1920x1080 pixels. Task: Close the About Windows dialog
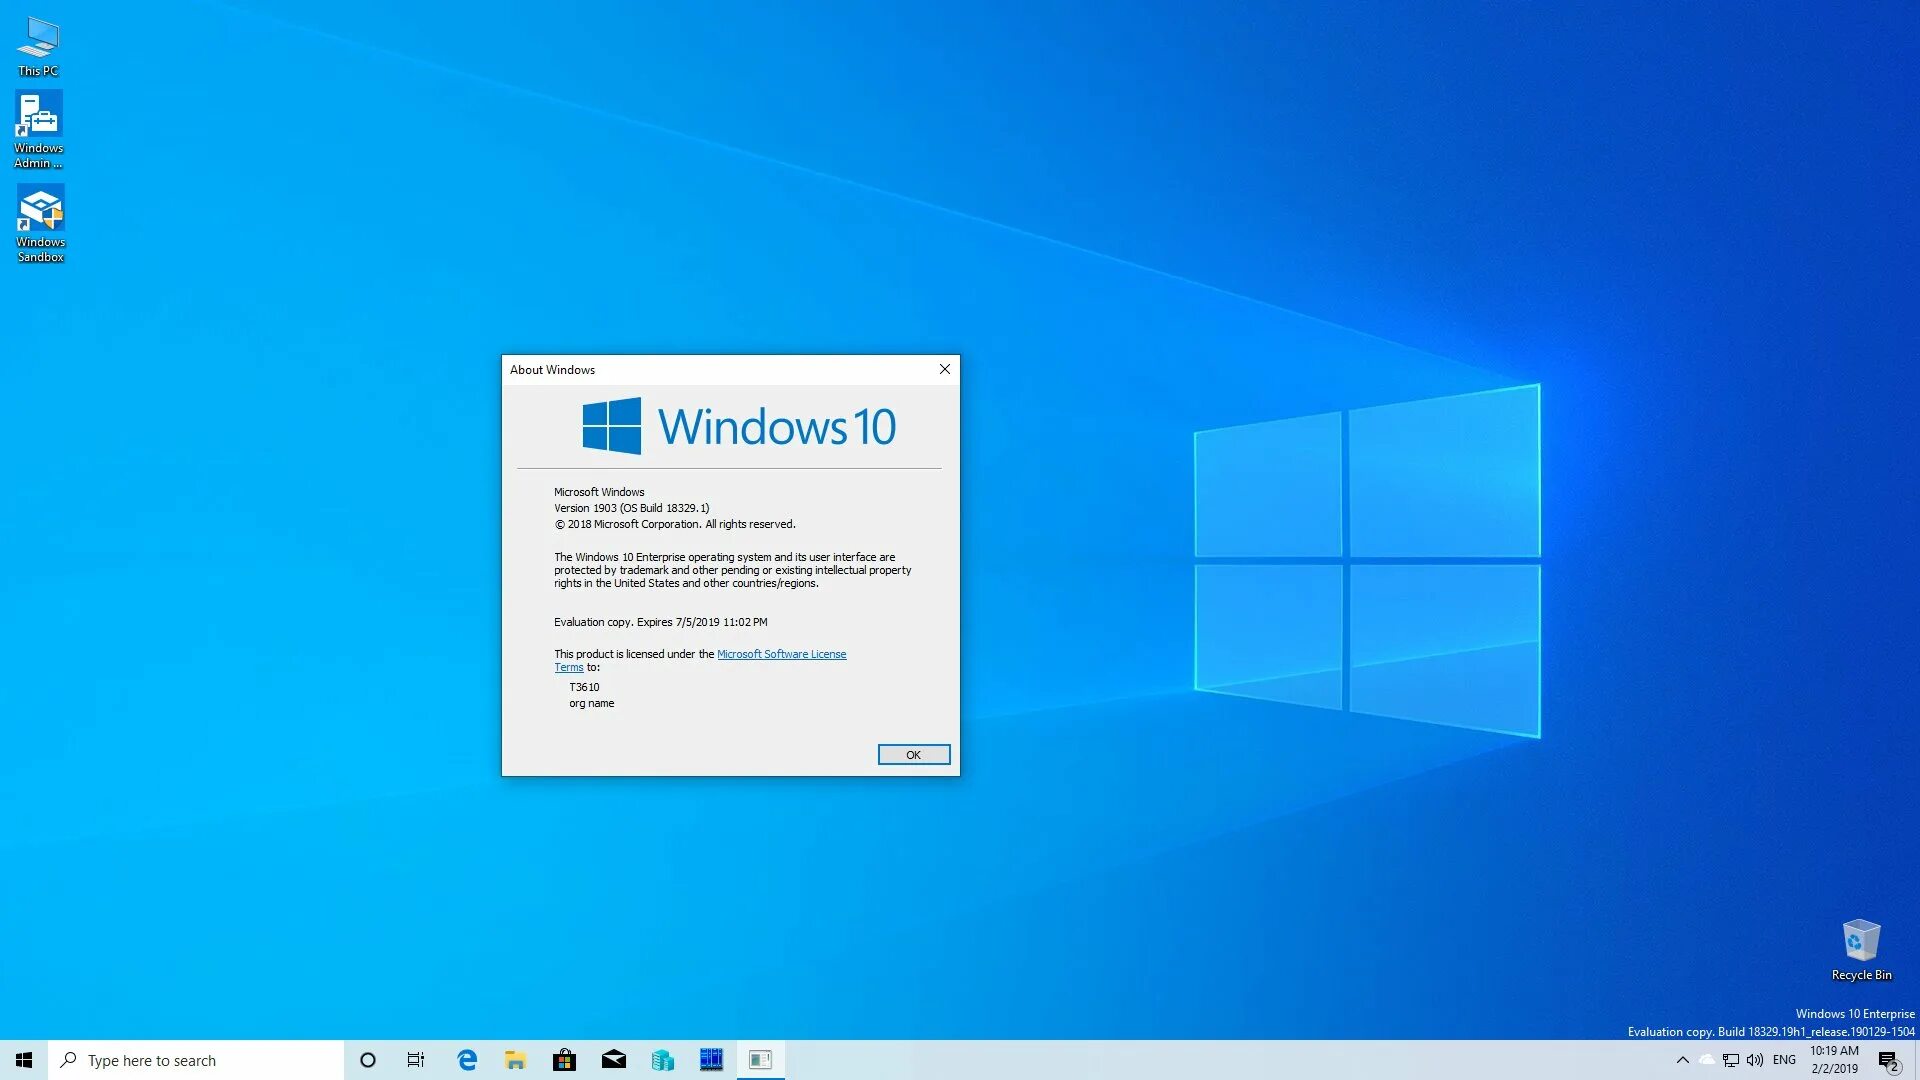944,369
